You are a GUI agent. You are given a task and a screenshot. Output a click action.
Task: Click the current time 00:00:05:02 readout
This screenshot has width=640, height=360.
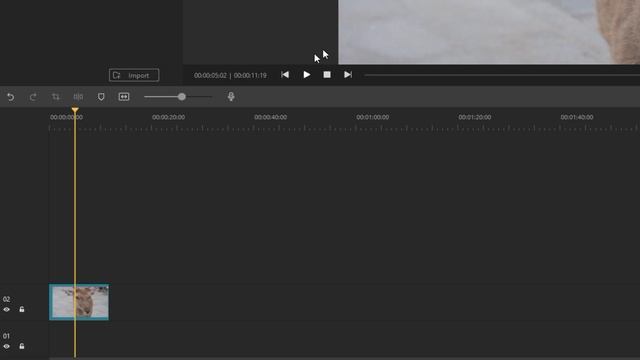pyautogui.click(x=210, y=76)
